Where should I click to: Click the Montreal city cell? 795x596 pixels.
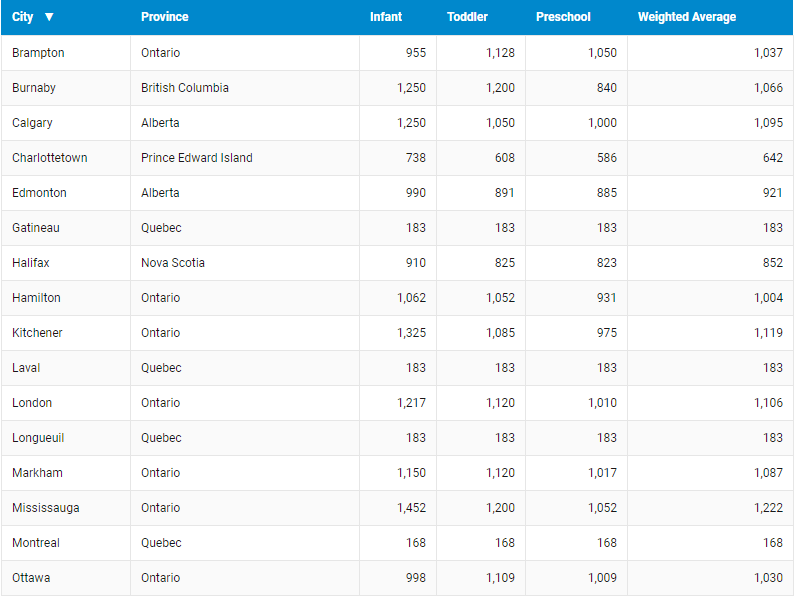point(36,543)
